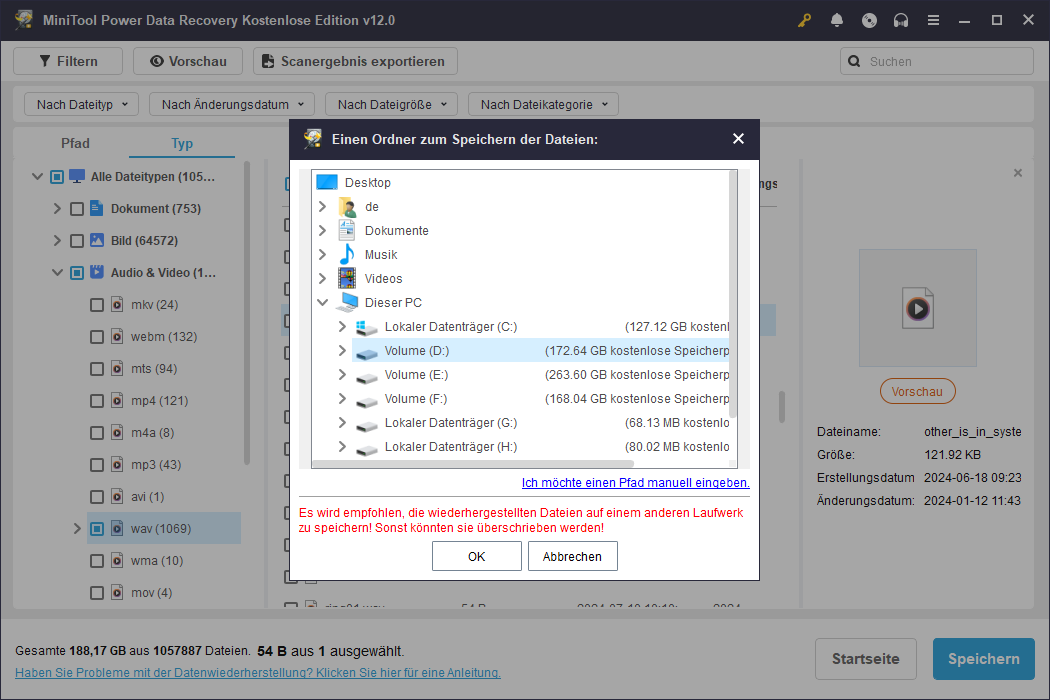Click the de user folder icon
The image size is (1050, 700).
click(347, 206)
